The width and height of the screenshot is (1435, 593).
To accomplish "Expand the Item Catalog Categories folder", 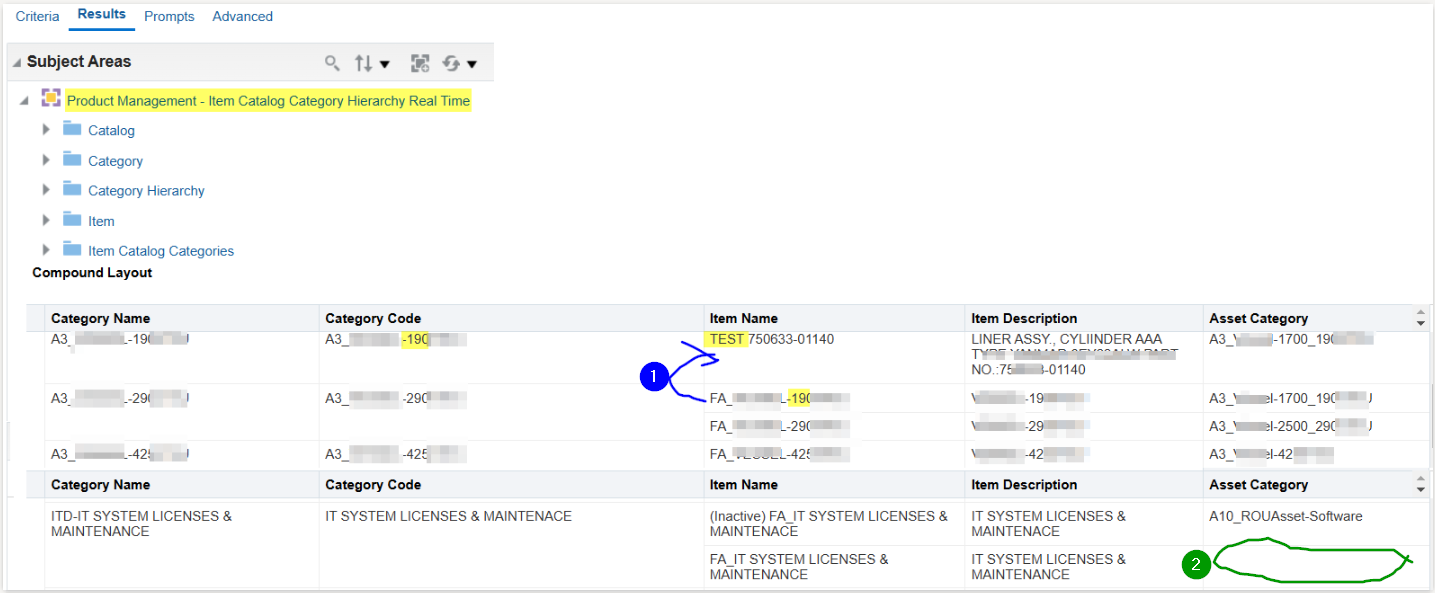I will [46, 250].
